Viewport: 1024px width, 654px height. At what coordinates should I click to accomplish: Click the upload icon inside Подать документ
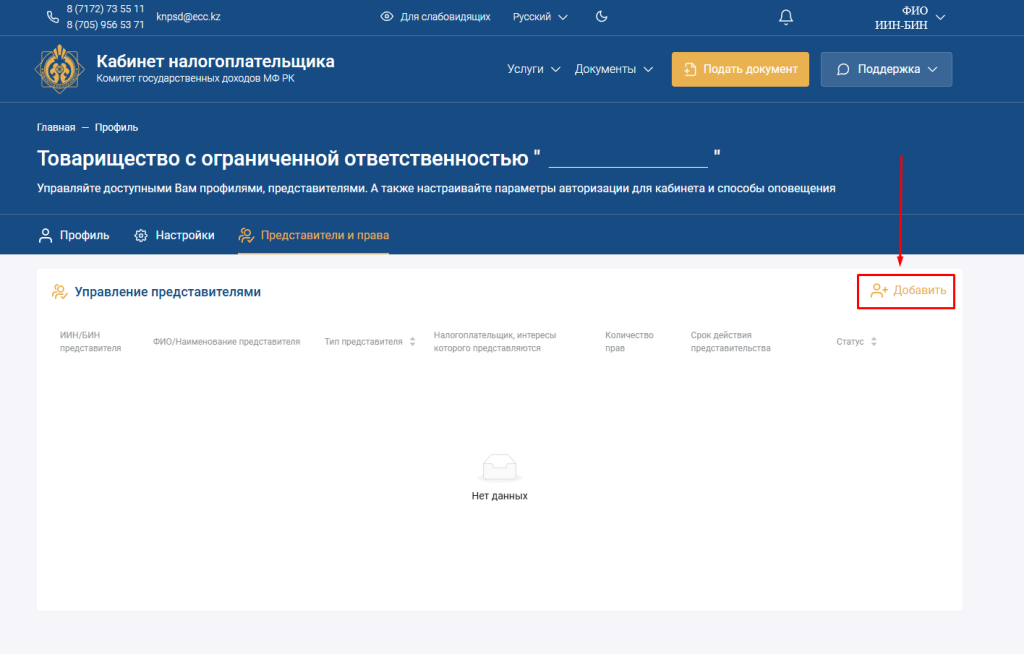pos(691,69)
